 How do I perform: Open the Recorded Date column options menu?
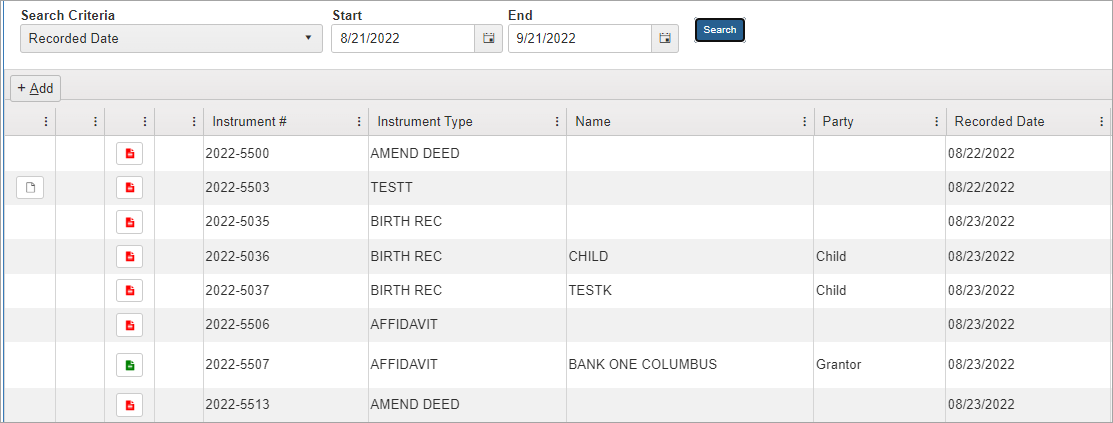1101,122
